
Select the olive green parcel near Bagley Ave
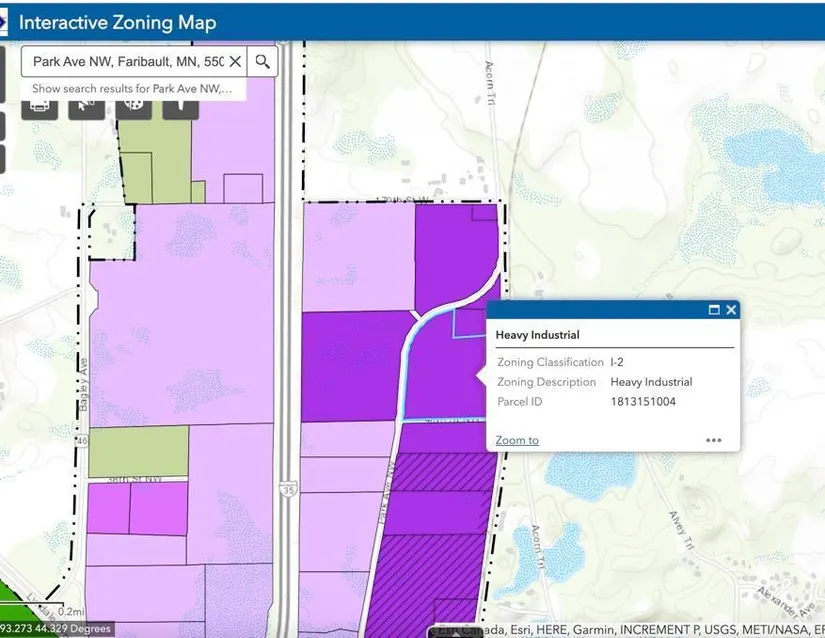point(138,451)
